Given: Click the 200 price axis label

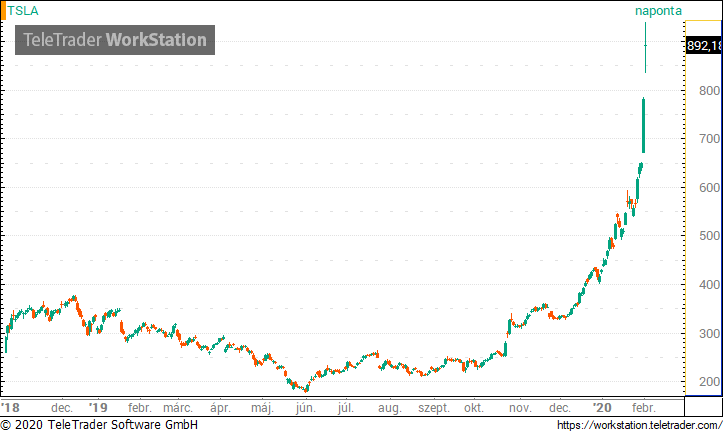Looking at the screenshot, I should [709, 381].
